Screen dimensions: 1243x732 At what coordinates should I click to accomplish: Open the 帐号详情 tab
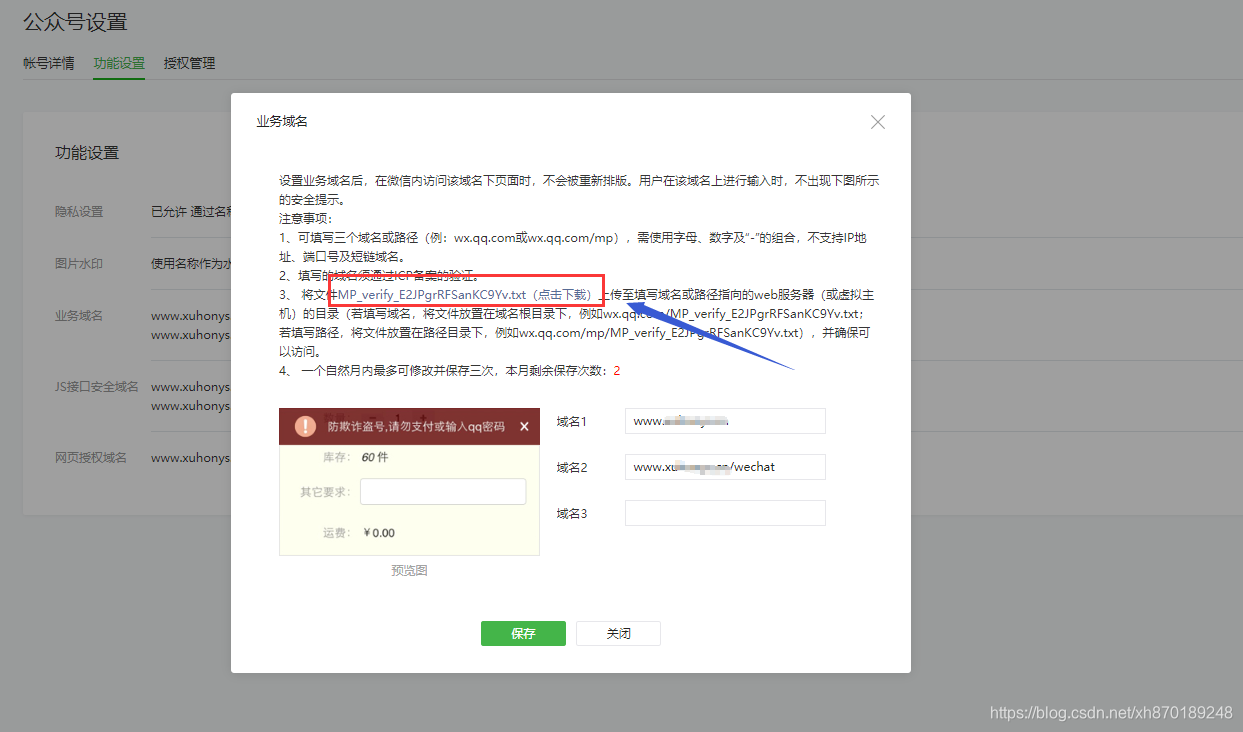[x=49, y=63]
